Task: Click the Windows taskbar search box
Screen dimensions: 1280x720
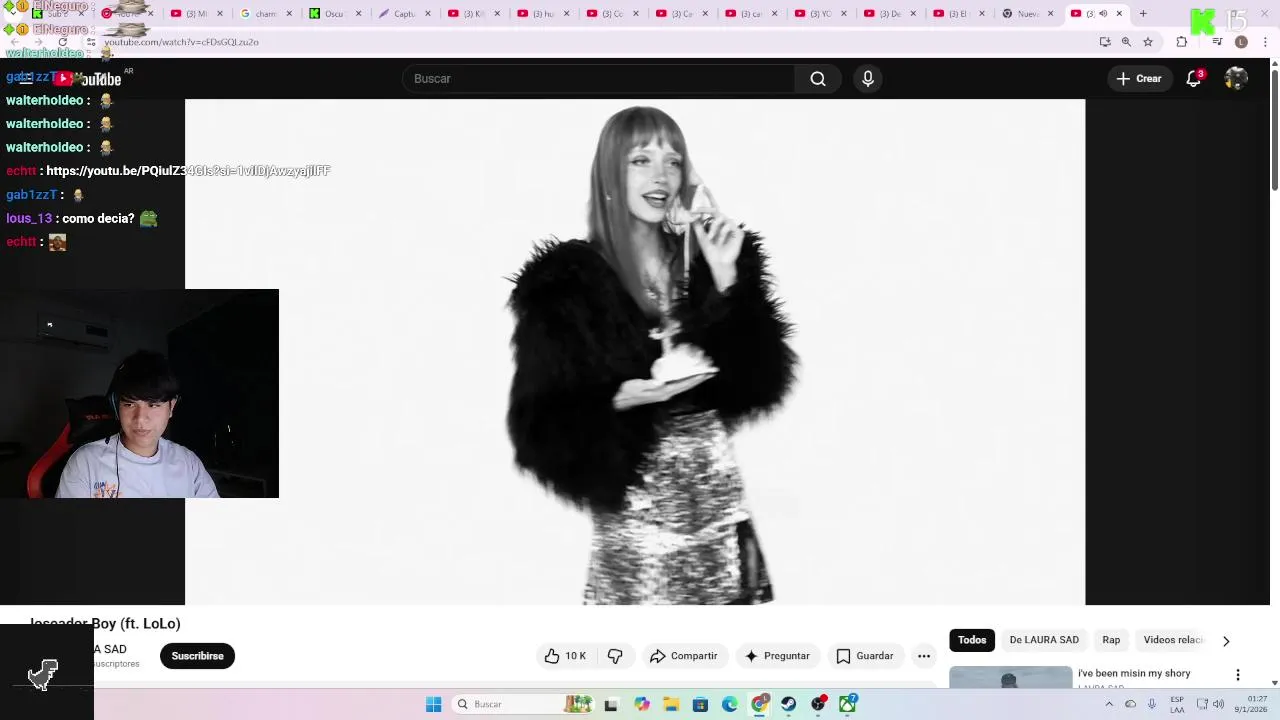Action: pos(522,704)
